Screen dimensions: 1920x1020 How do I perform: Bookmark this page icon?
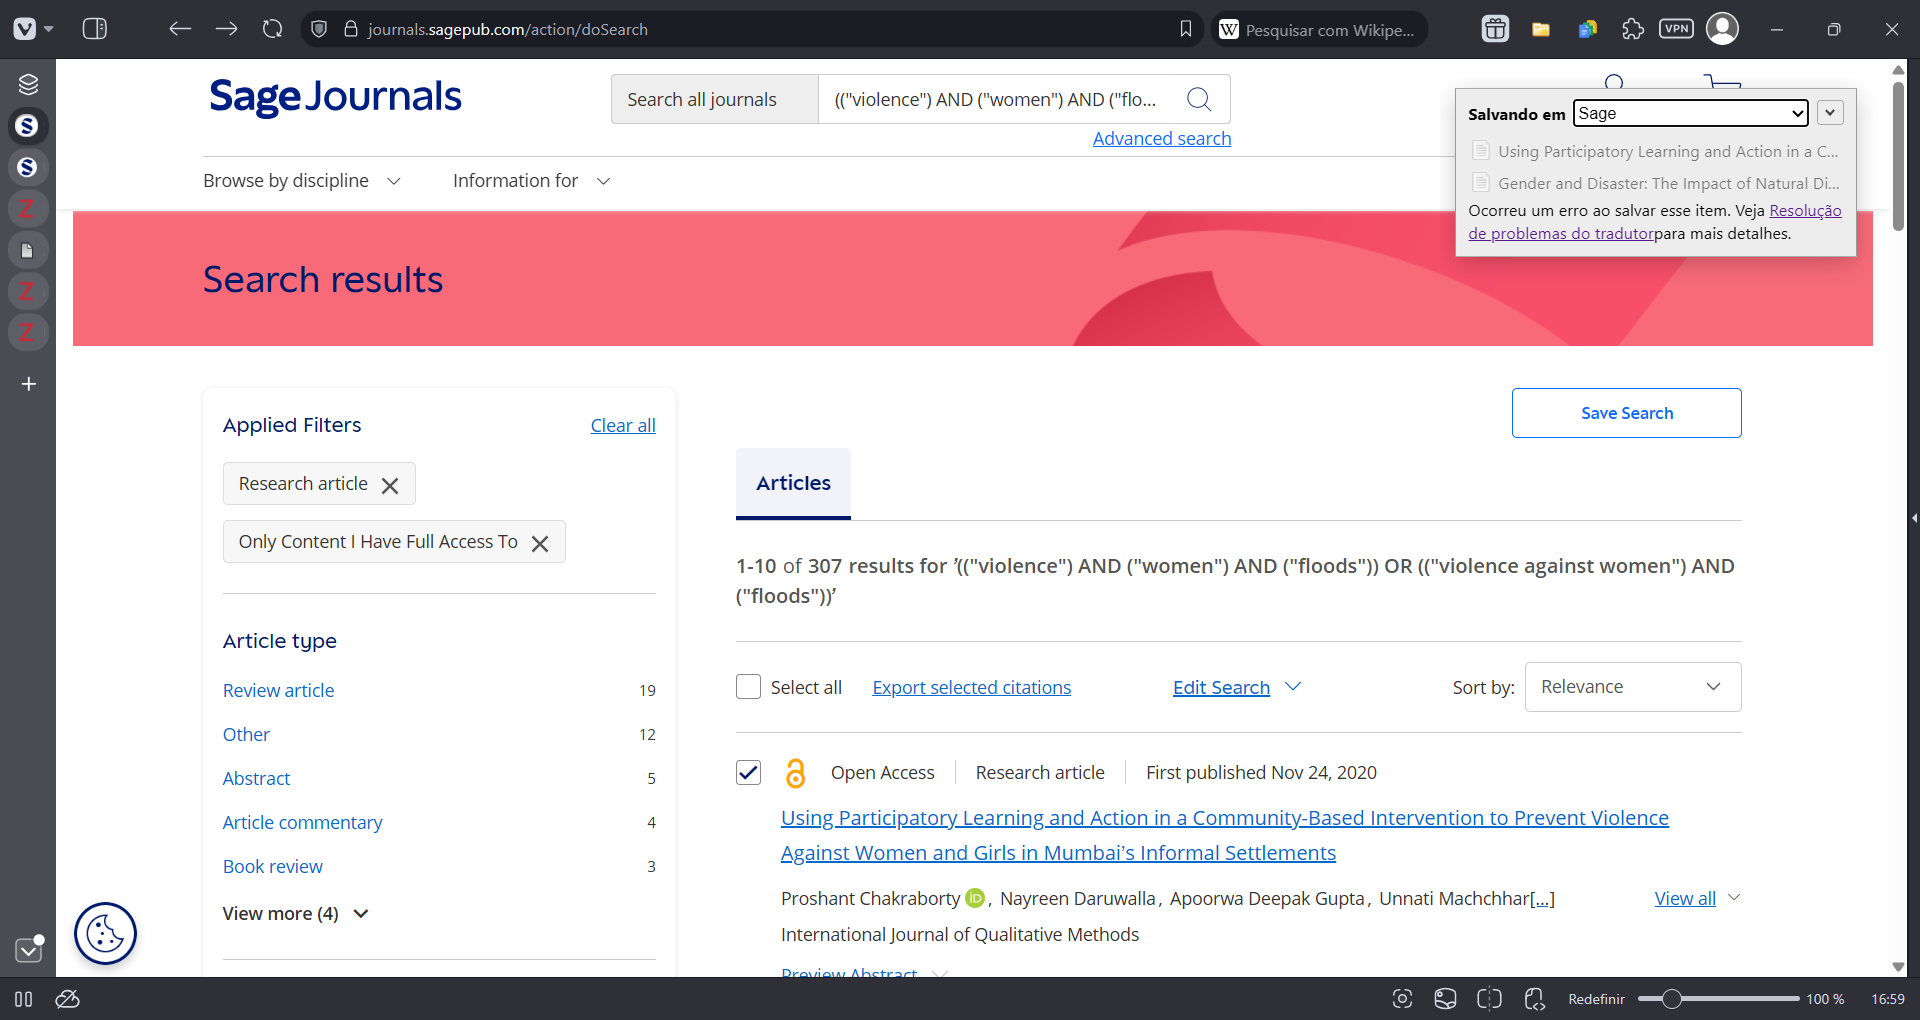[x=1186, y=29]
